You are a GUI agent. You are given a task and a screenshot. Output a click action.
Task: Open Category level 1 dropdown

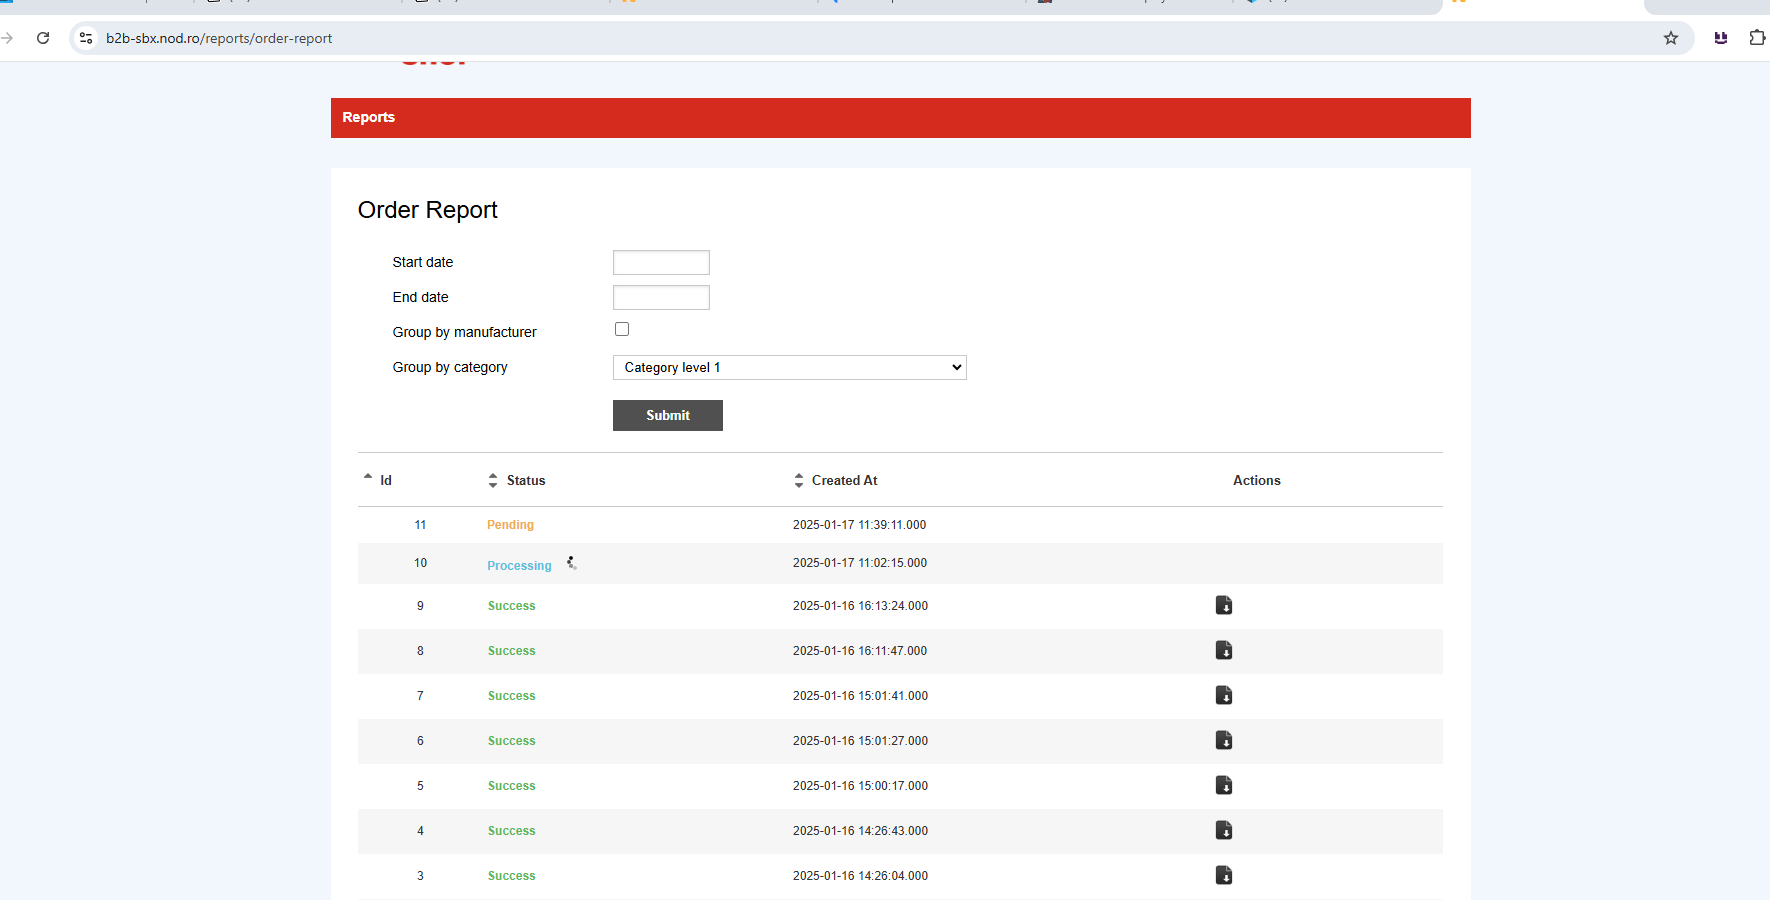(x=789, y=368)
